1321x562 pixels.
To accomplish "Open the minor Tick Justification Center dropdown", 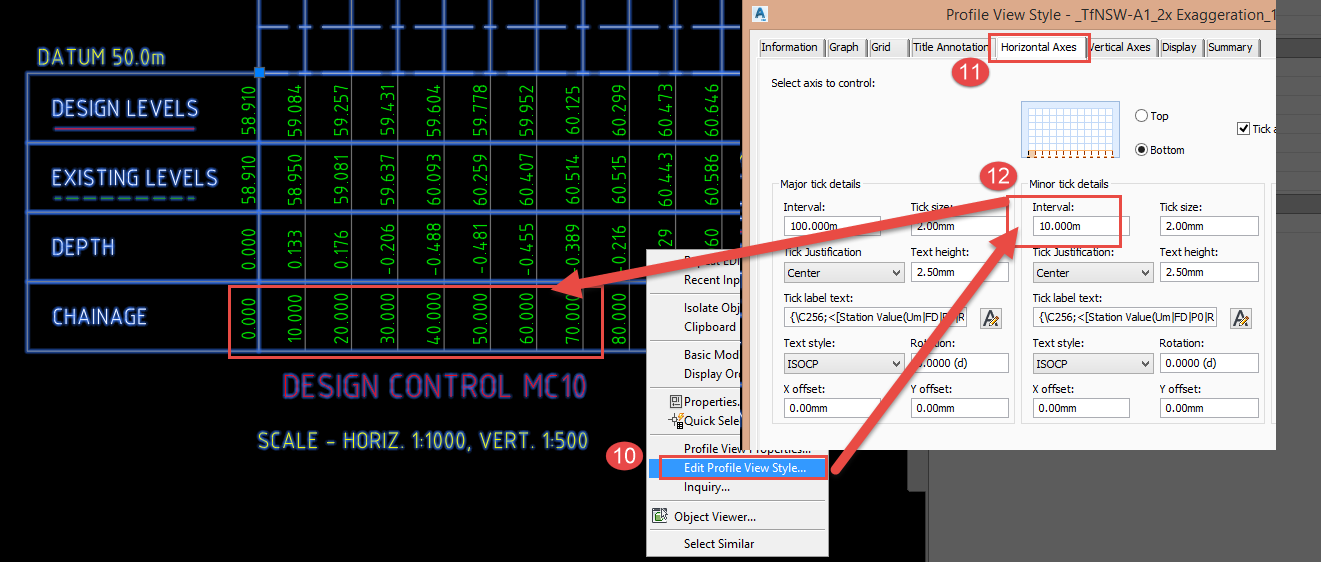I will [1093, 272].
